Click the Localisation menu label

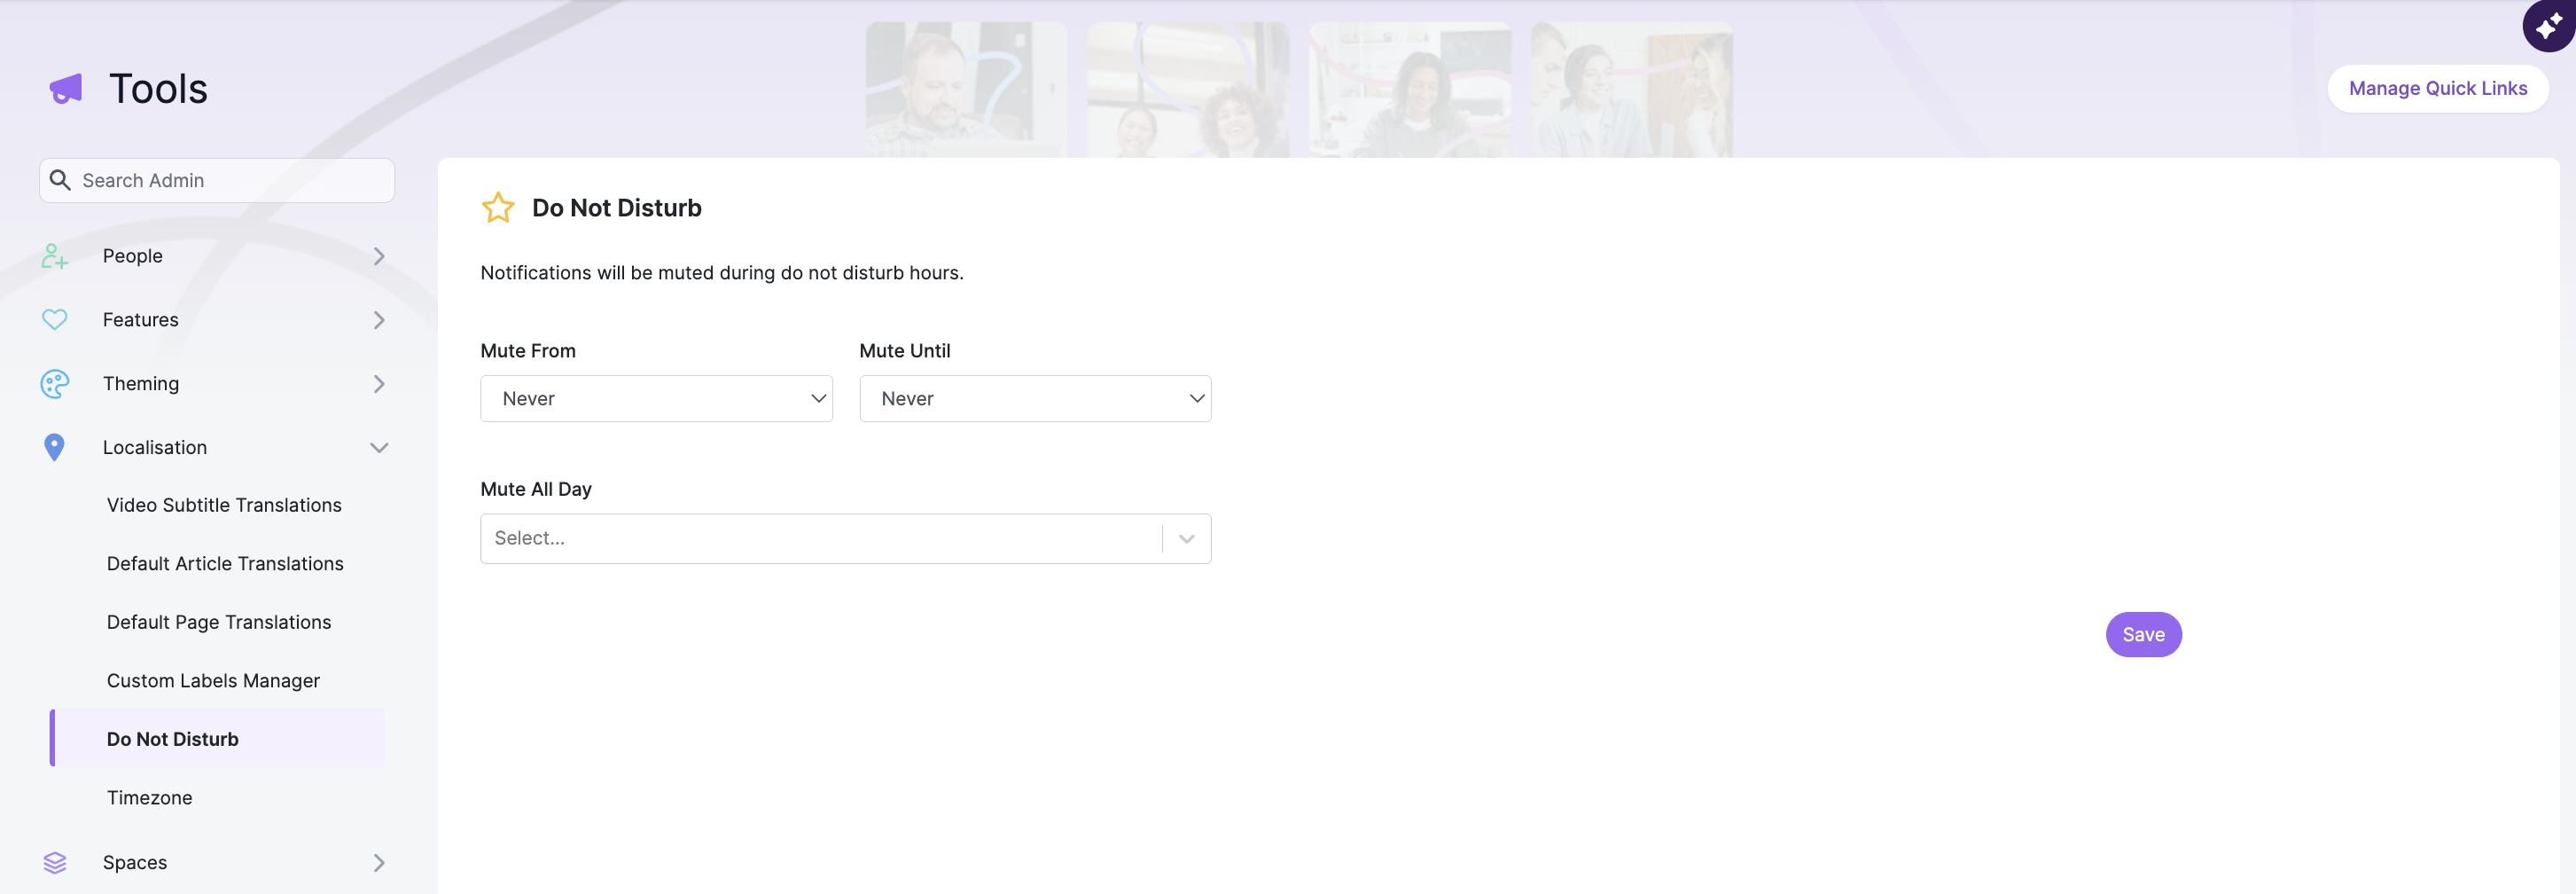155,448
